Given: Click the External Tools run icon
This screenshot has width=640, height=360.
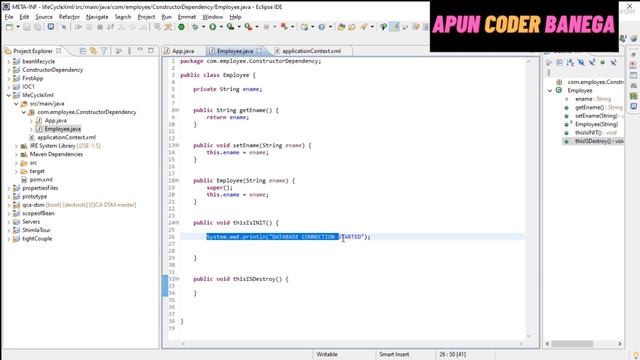Looking at the screenshot, I should tap(248, 27).
